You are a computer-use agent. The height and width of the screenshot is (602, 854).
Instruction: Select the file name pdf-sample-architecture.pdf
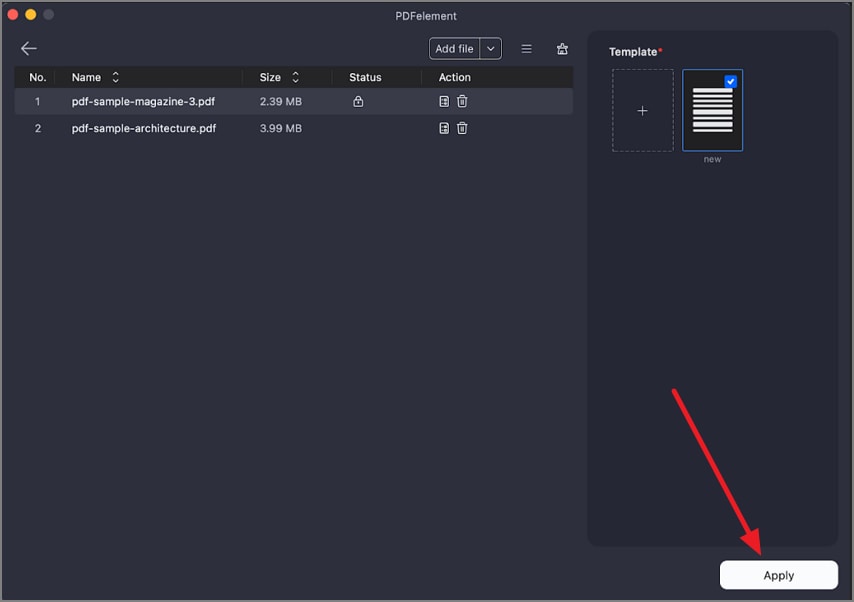(x=144, y=128)
